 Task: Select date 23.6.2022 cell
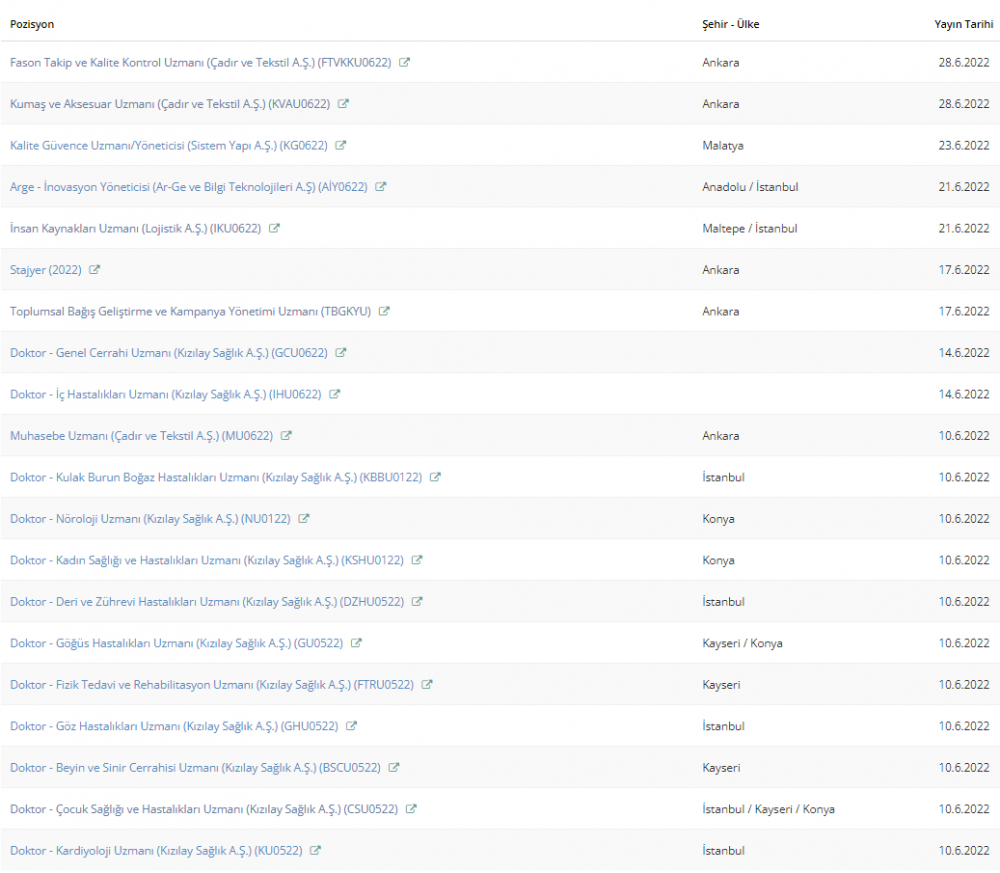pyautogui.click(x=964, y=145)
